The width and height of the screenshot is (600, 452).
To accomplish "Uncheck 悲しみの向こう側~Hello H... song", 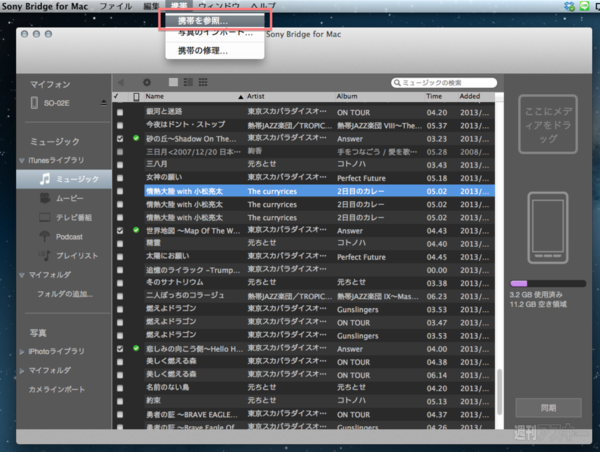I will [120, 349].
